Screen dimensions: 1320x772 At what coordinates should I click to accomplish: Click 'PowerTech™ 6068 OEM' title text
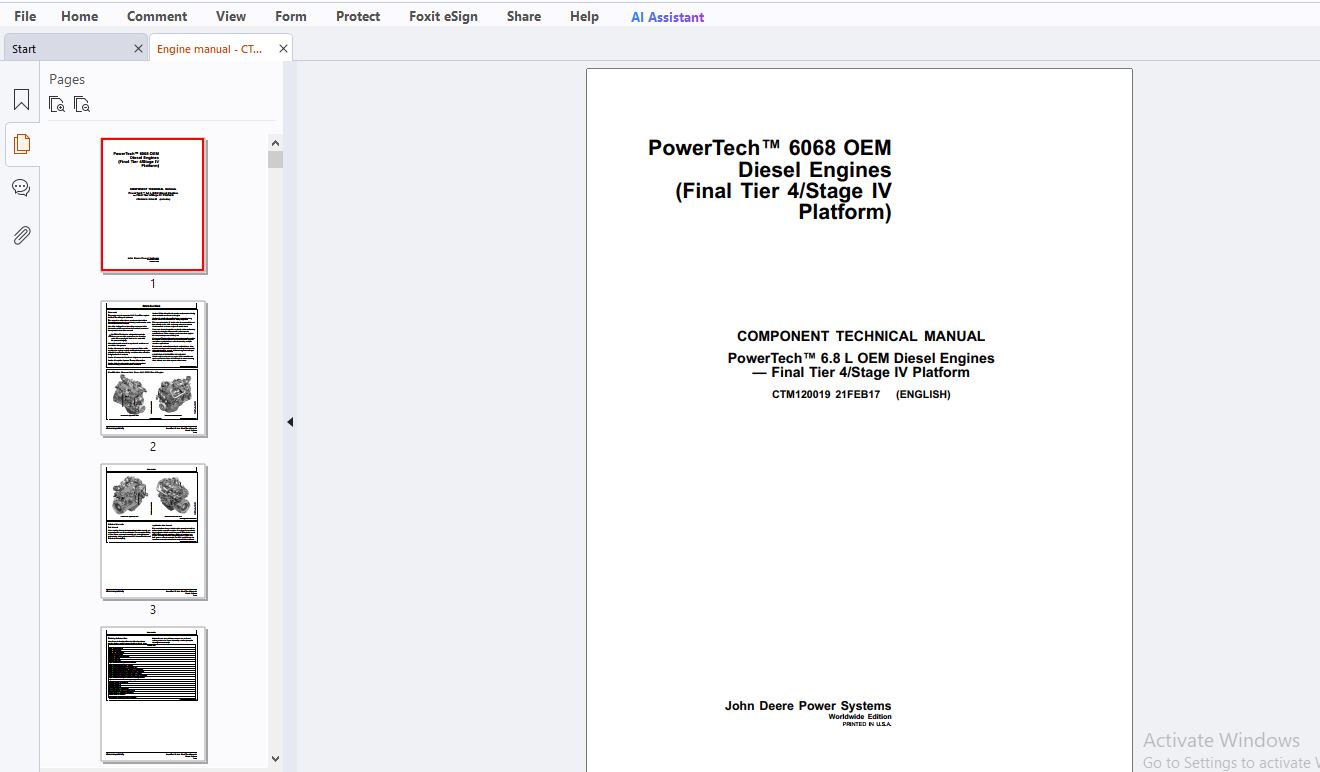769,148
